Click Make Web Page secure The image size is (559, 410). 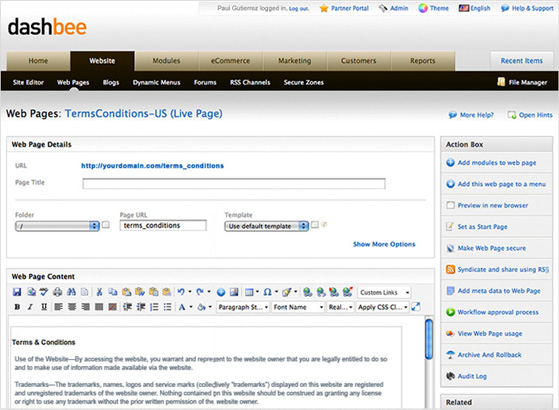[x=492, y=248]
